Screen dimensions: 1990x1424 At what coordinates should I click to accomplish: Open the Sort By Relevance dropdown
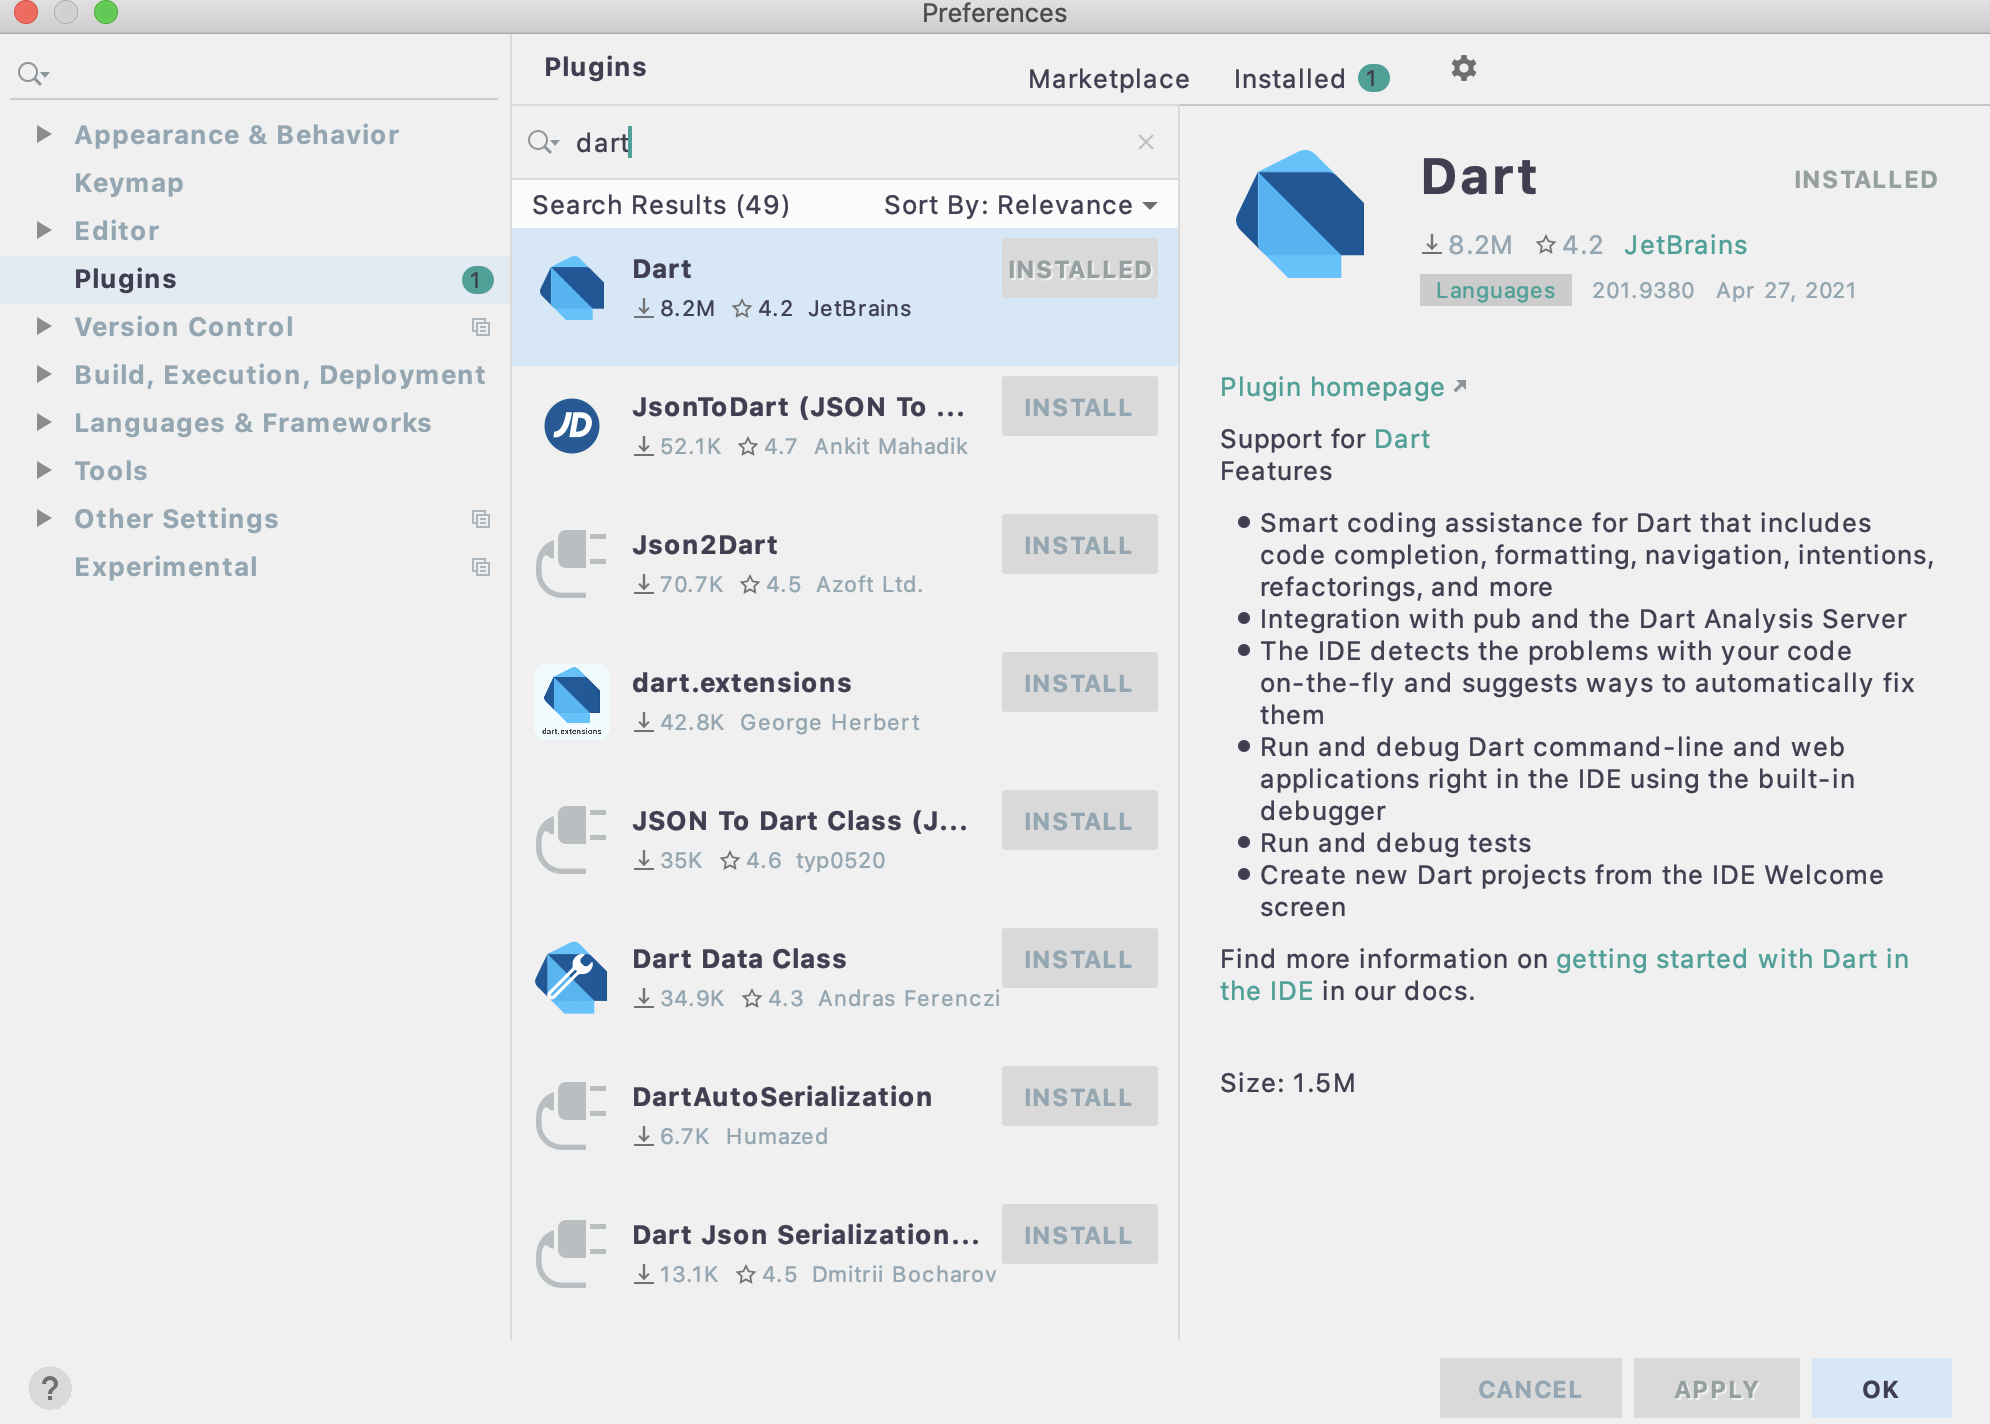[x=1020, y=205]
